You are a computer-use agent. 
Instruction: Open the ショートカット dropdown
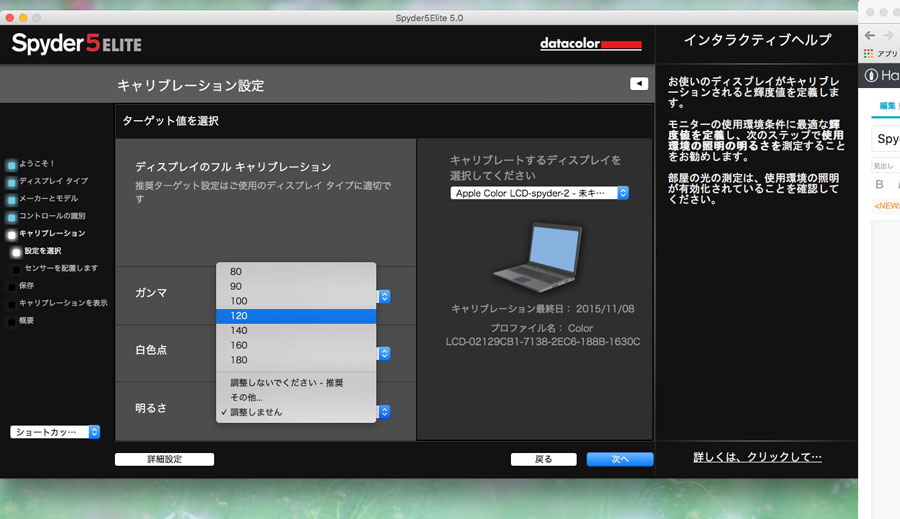55,432
